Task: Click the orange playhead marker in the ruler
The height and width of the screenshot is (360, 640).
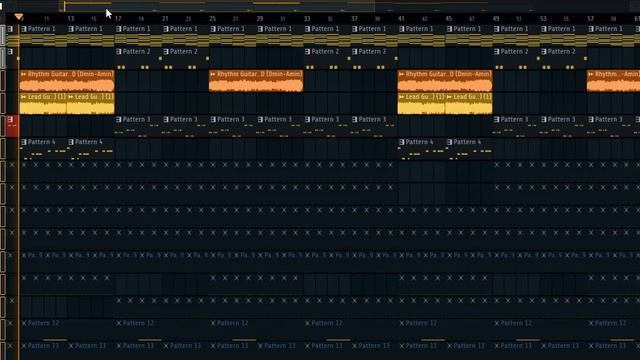Action: click(19, 16)
